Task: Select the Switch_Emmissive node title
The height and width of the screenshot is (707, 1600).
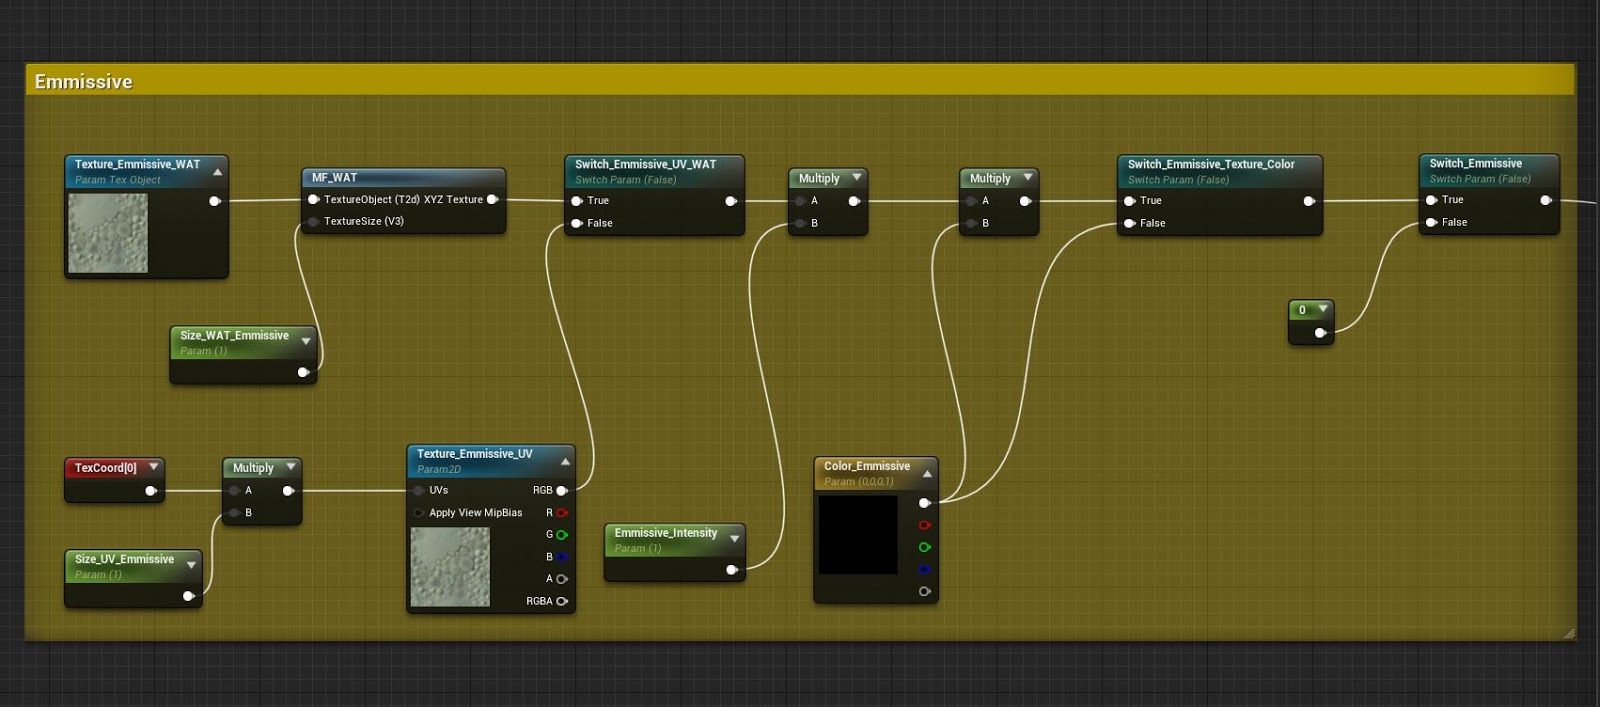Action: click(x=1475, y=163)
